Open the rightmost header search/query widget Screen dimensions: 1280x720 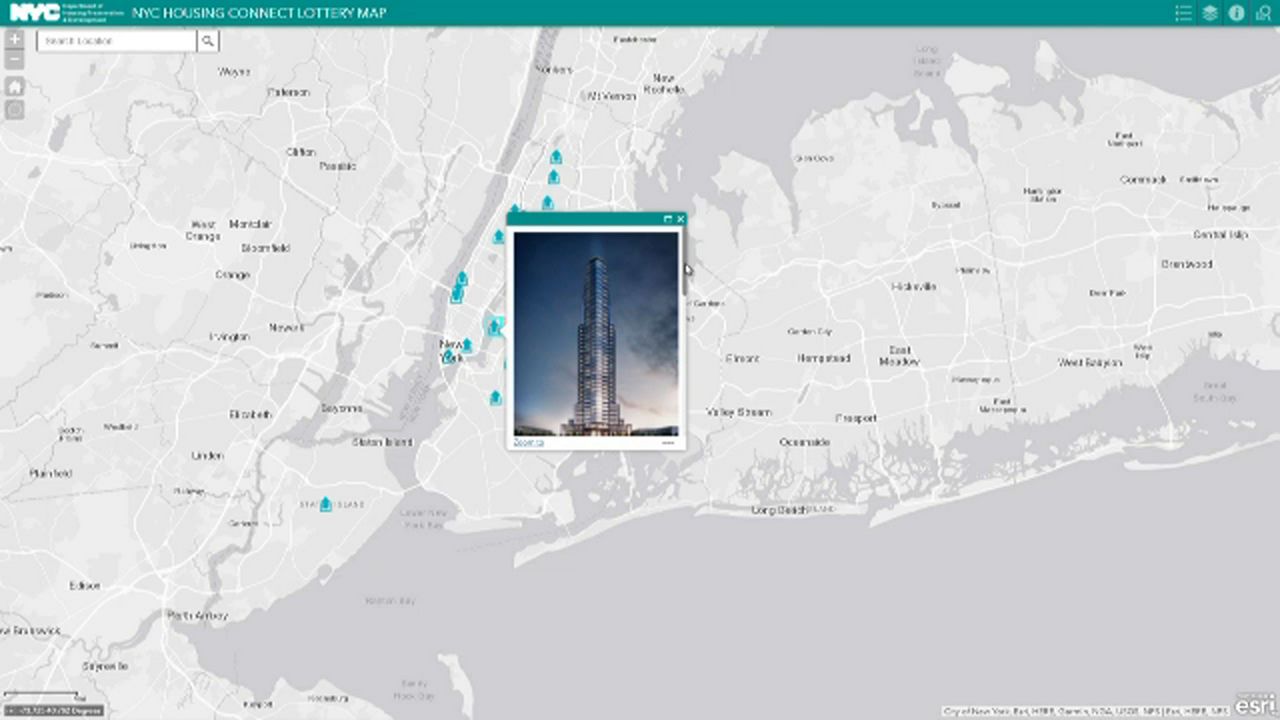[1263, 13]
